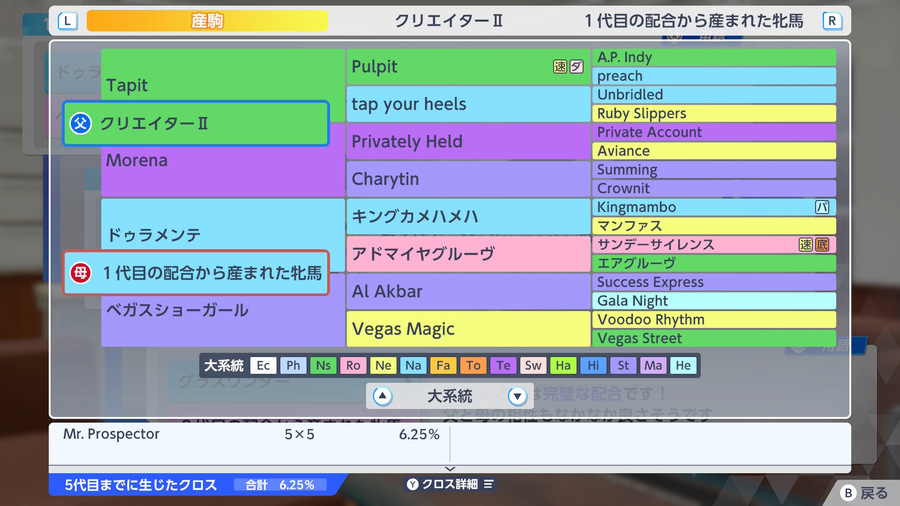The image size is (900, 506).
Task: Select マンファス ancestor row
Action: [714, 226]
